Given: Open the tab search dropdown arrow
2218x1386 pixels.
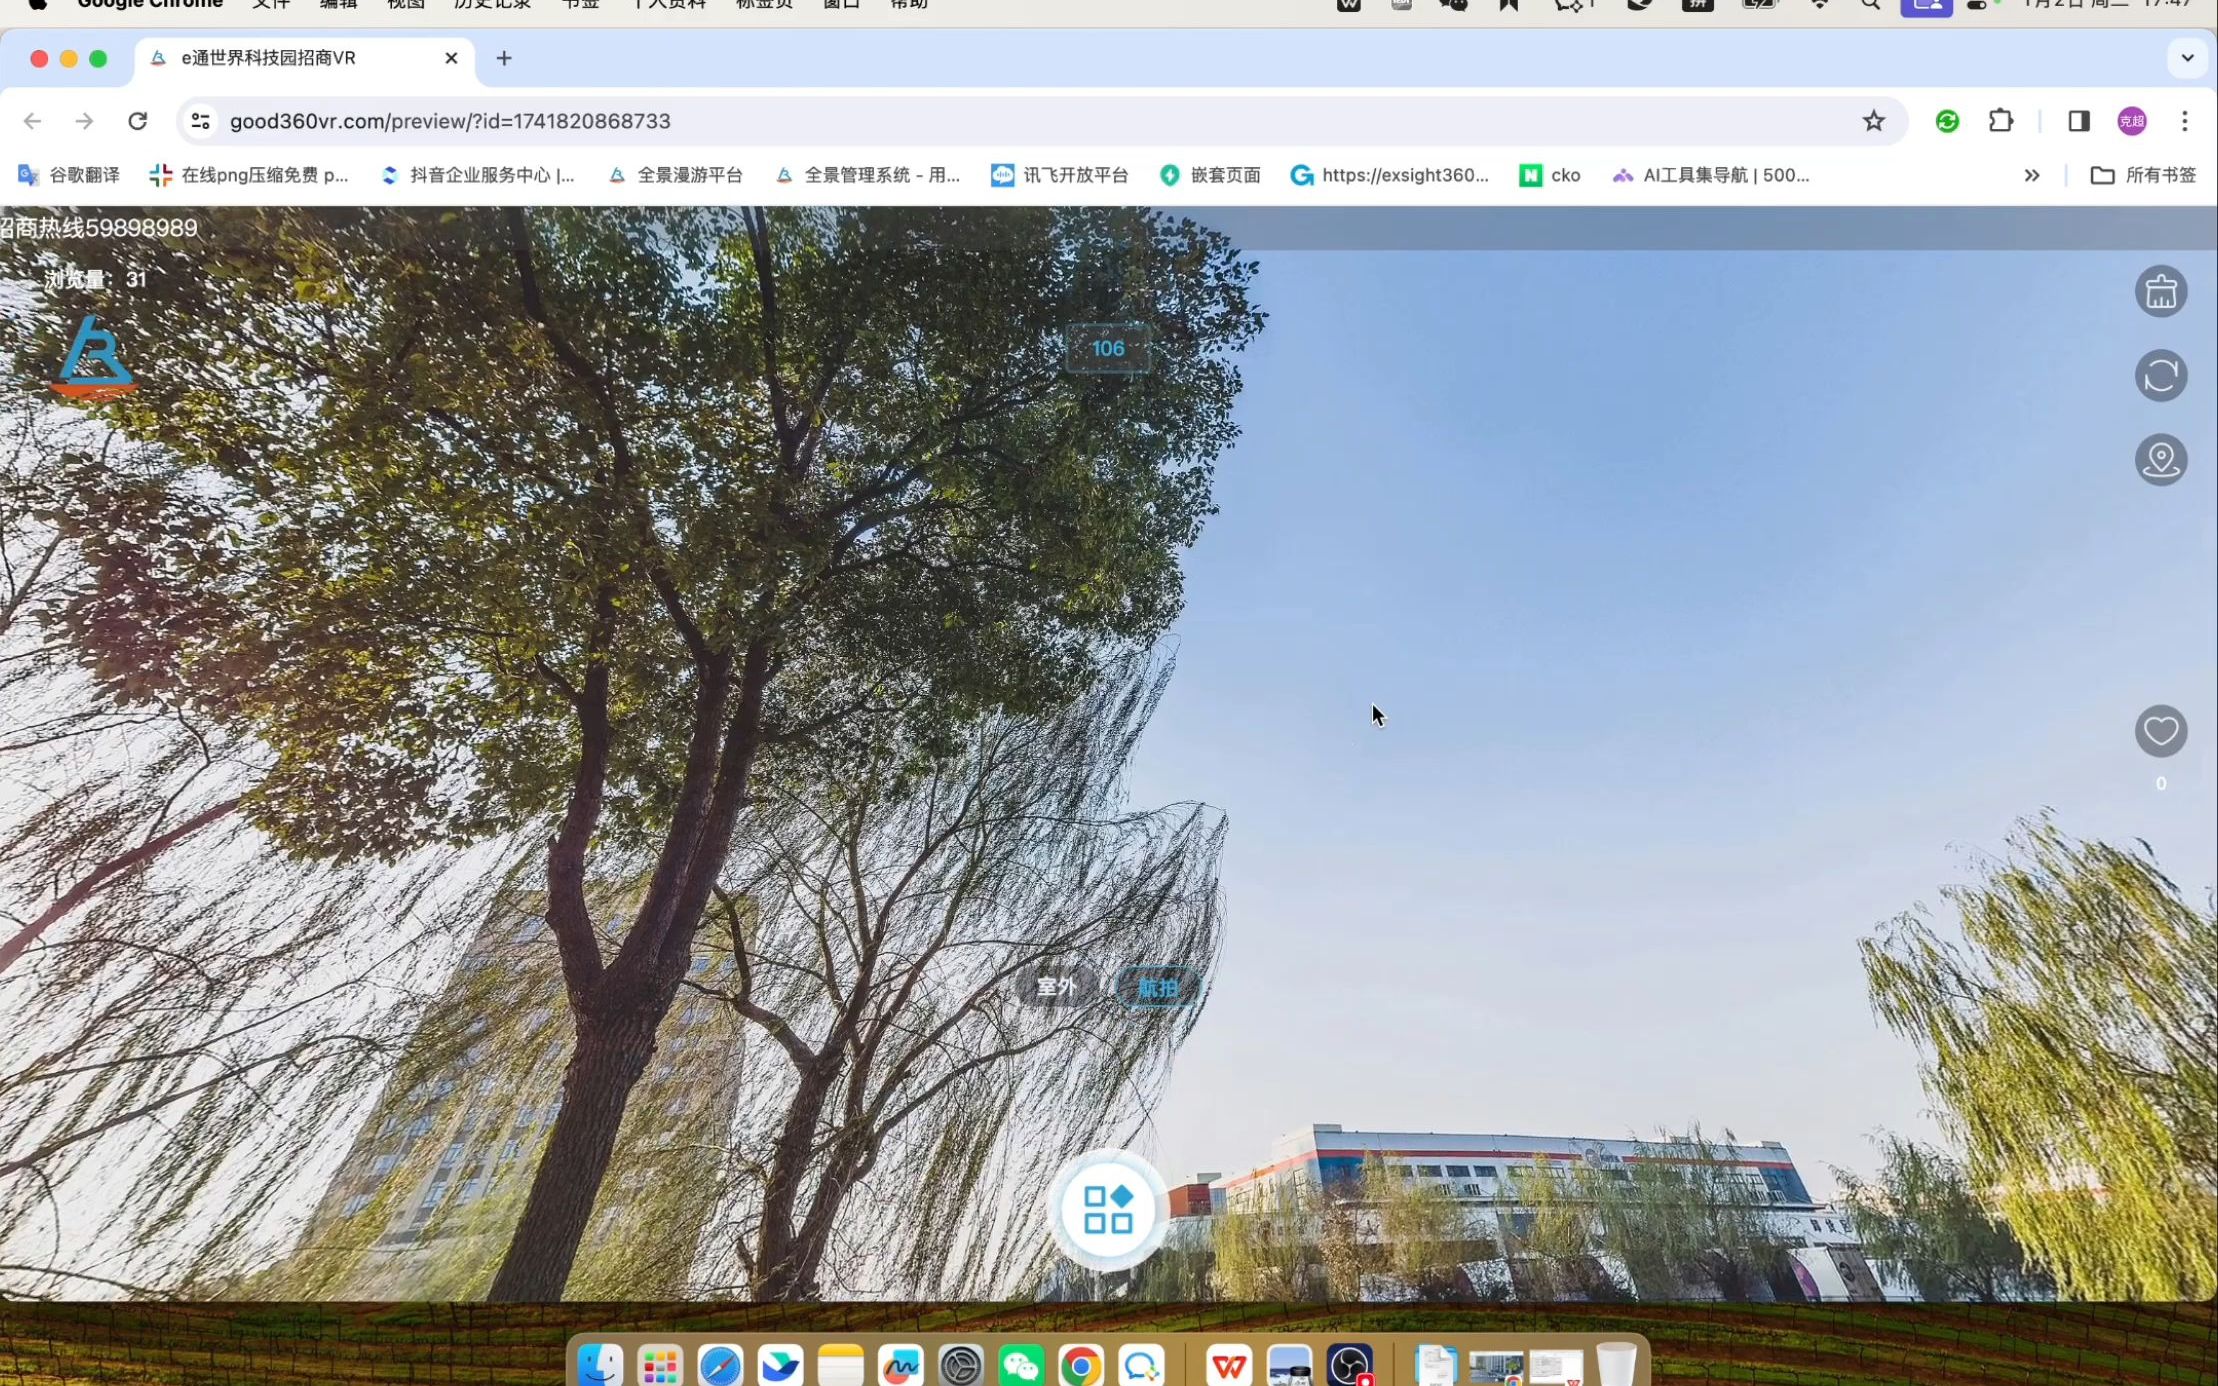Looking at the screenshot, I should (2189, 58).
